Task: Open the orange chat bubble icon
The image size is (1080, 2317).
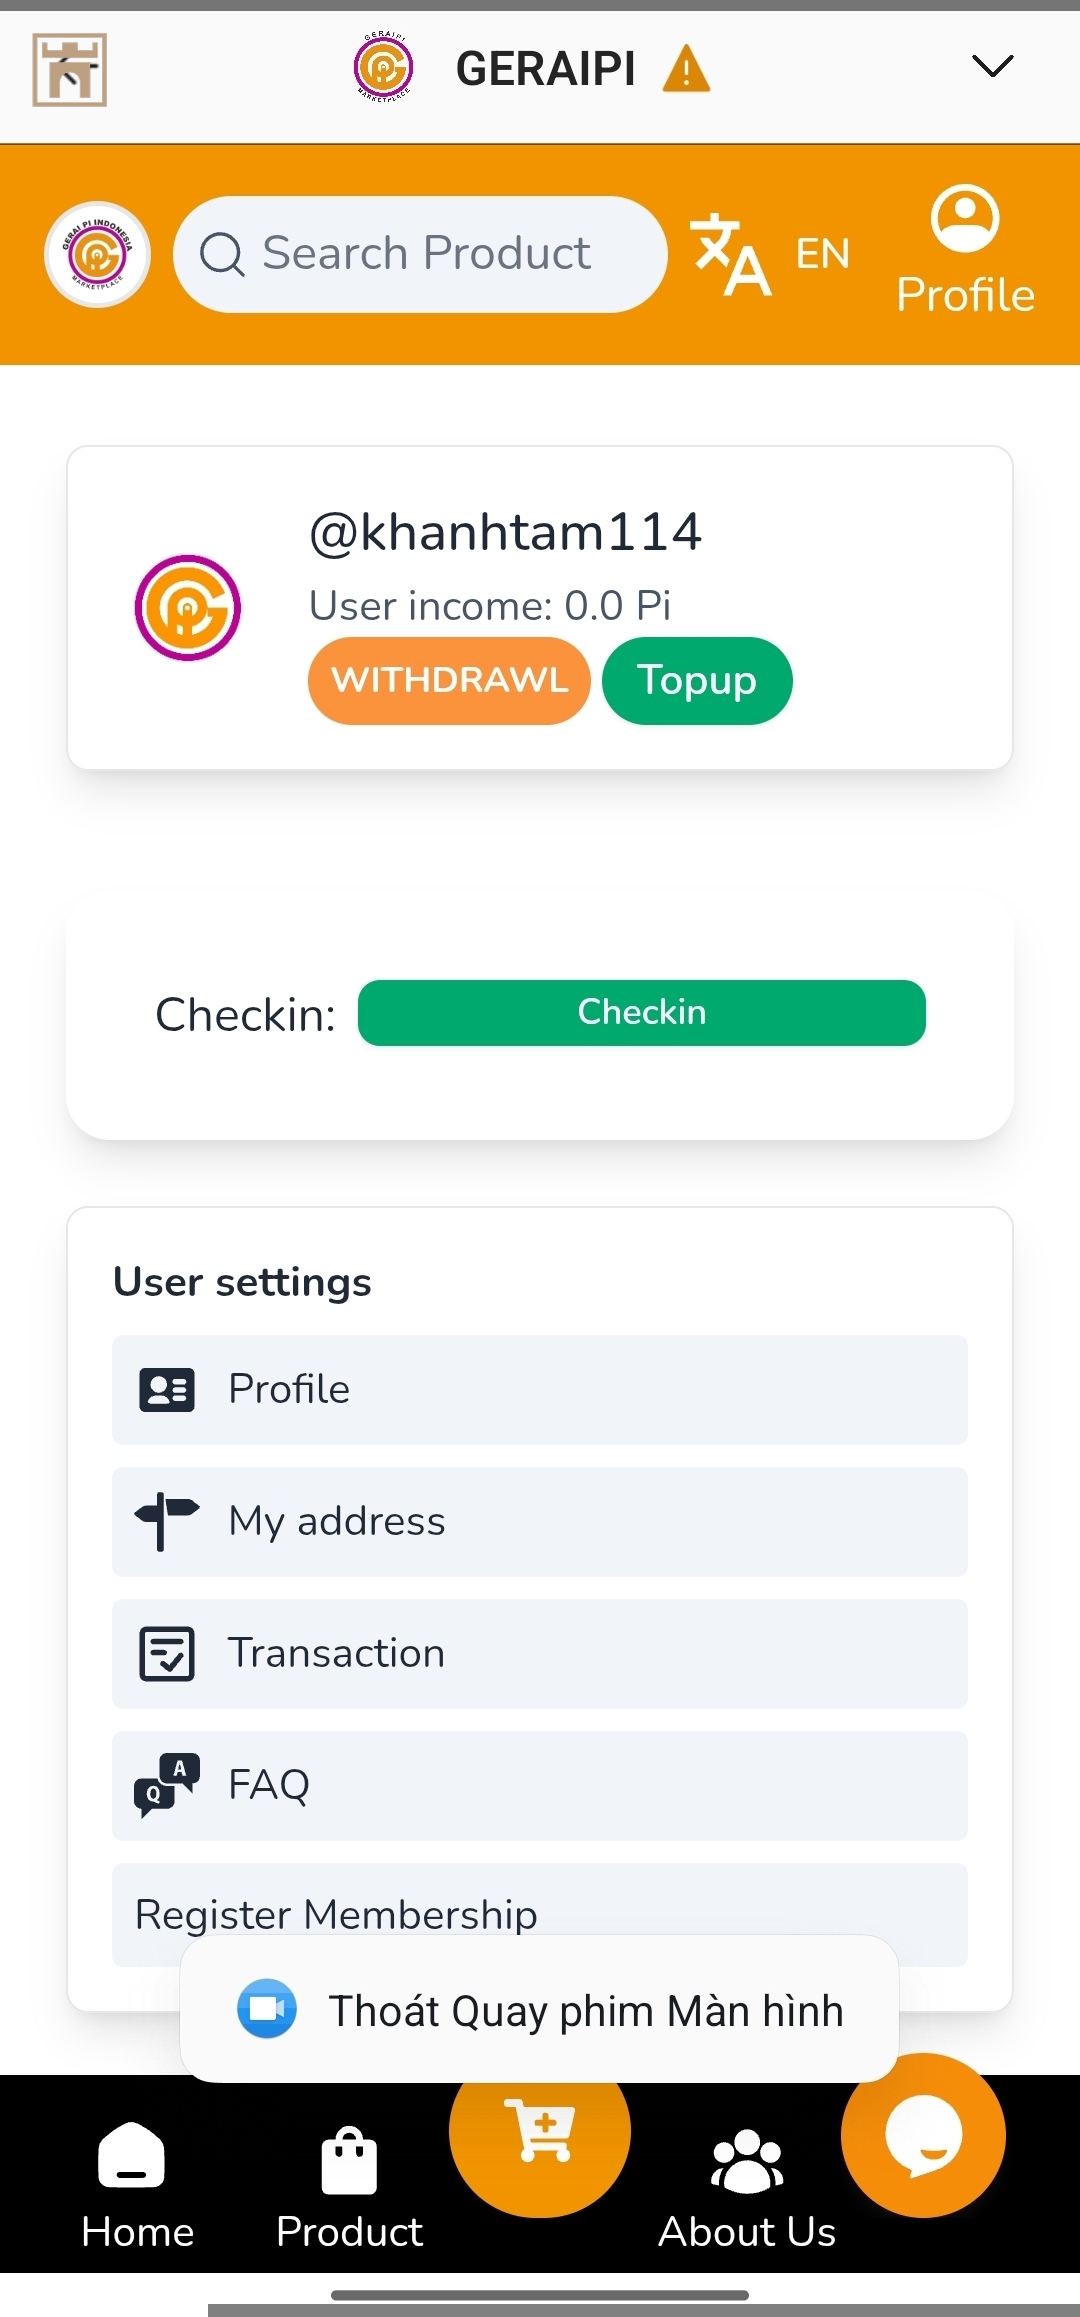Action: pos(923,2135)
